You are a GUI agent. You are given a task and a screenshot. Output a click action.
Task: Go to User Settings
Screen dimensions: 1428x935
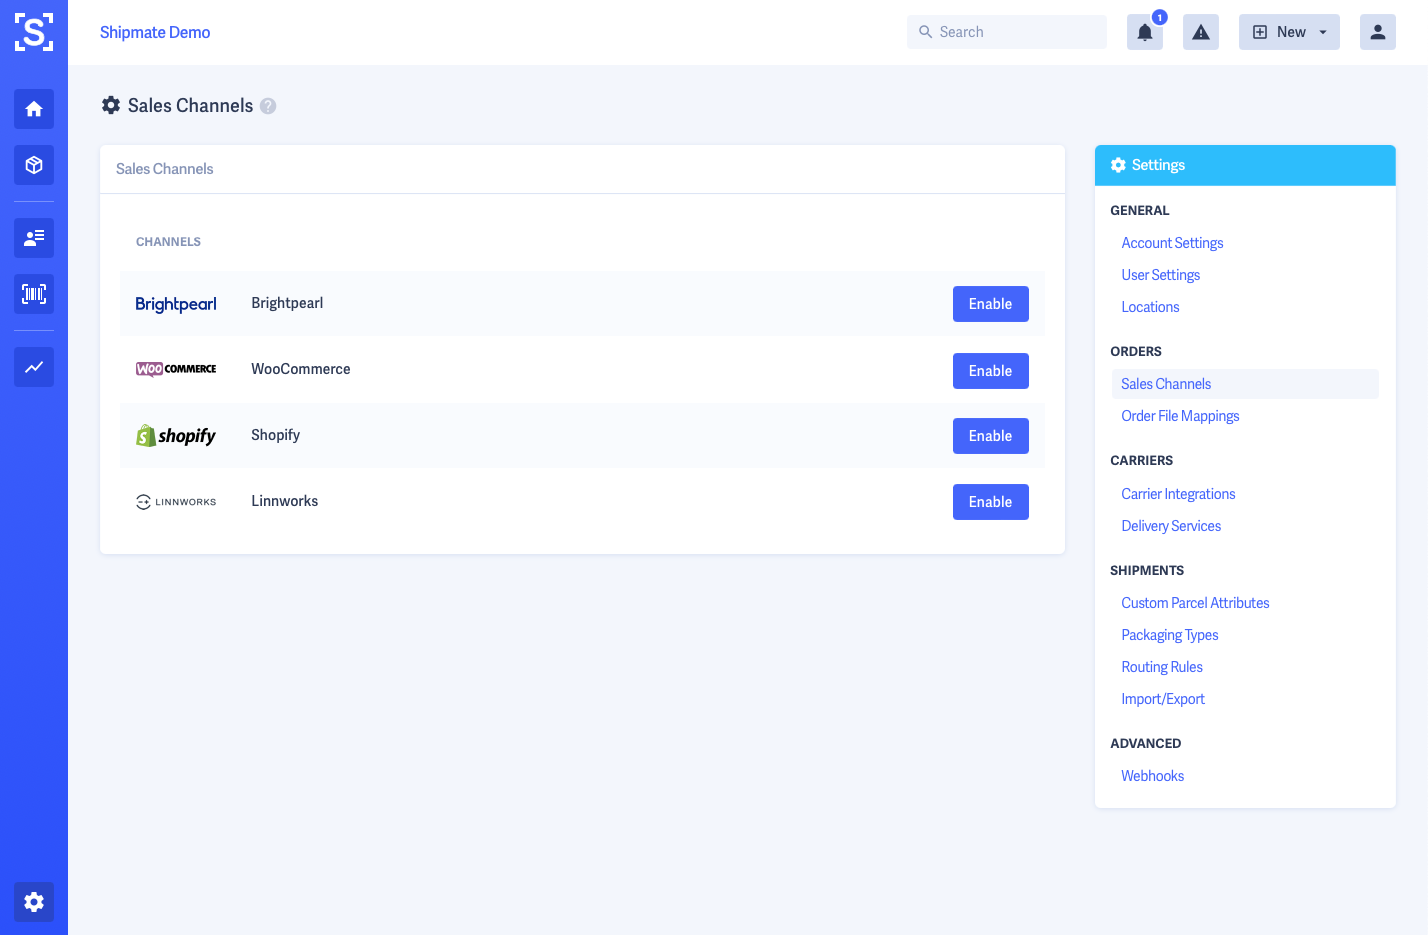[x=1160, y=275]
